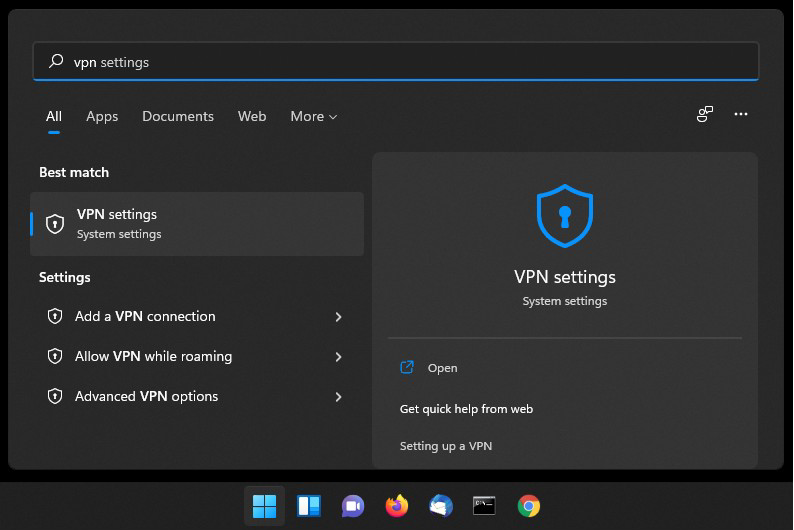Open Google Chrome from taskbar

(x=529, y=506)
